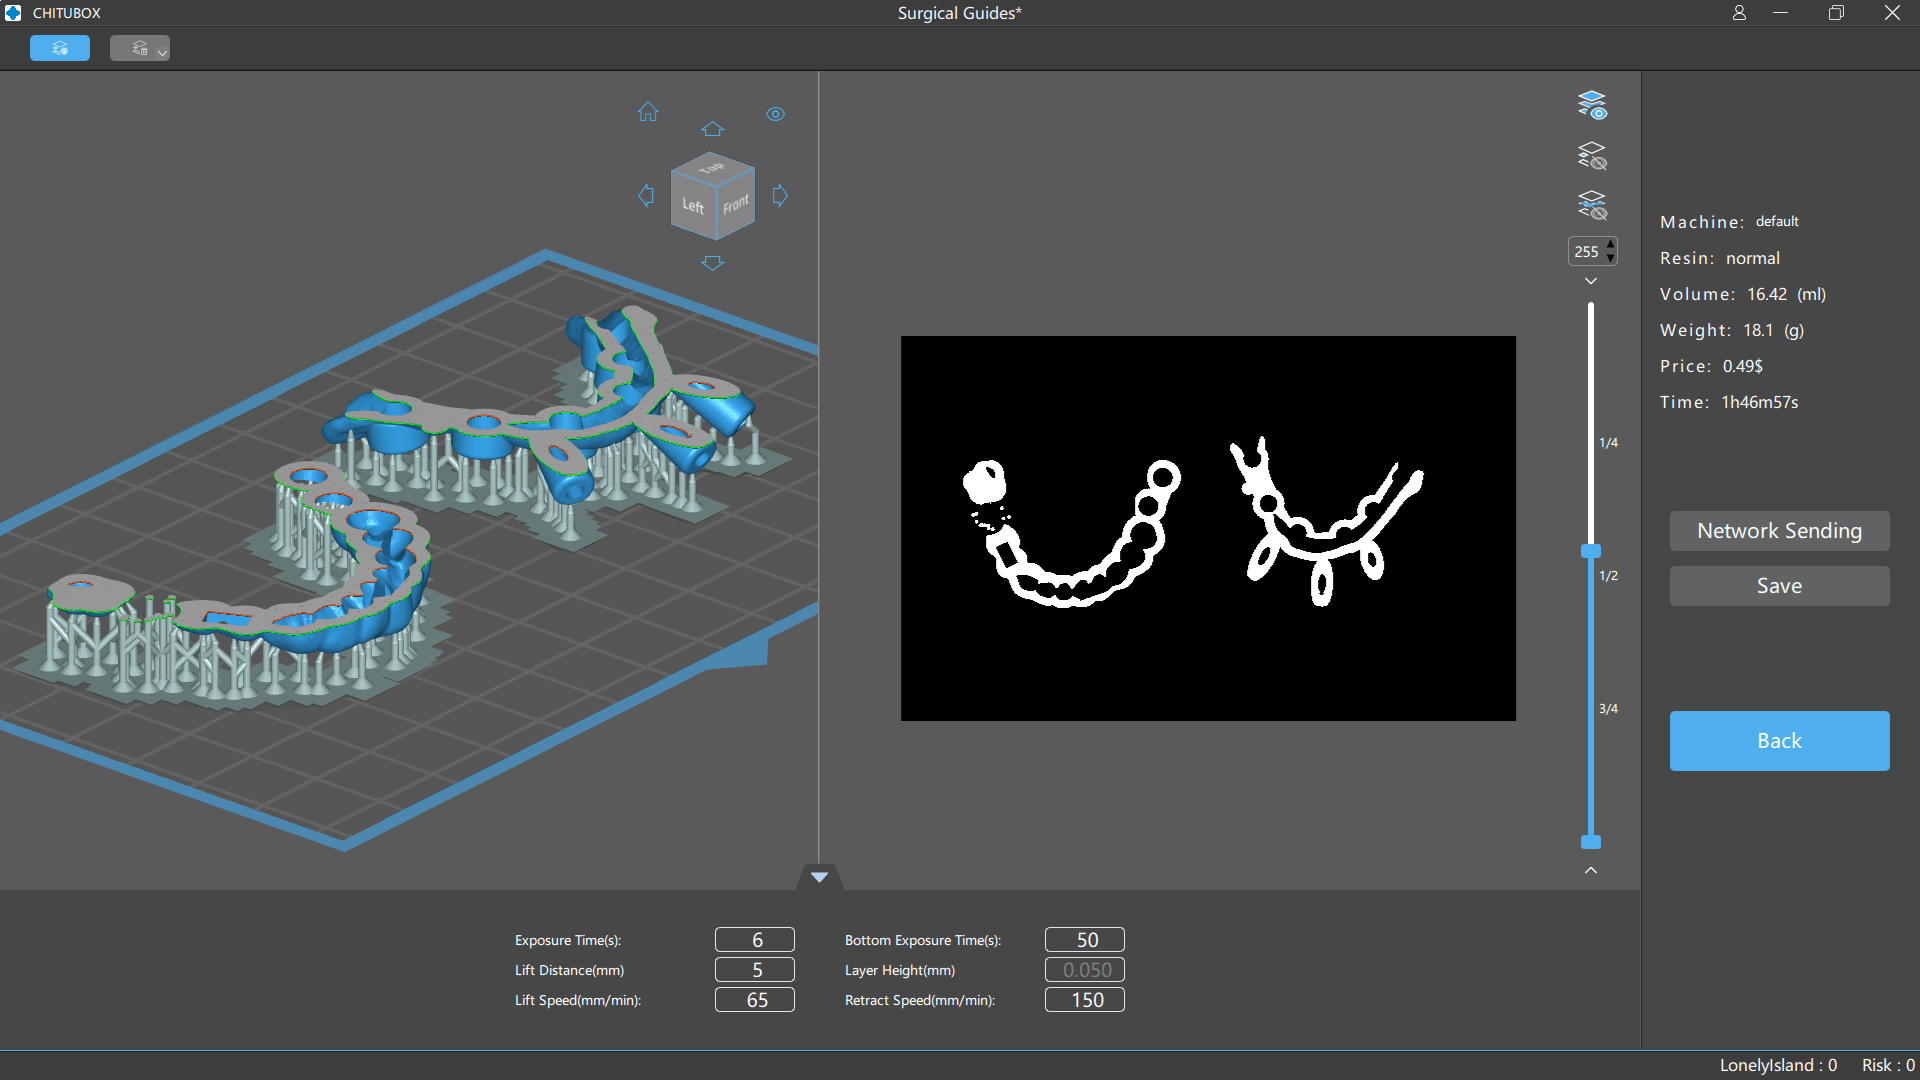Click the Exposure Time input field

[x=755, y=940]
